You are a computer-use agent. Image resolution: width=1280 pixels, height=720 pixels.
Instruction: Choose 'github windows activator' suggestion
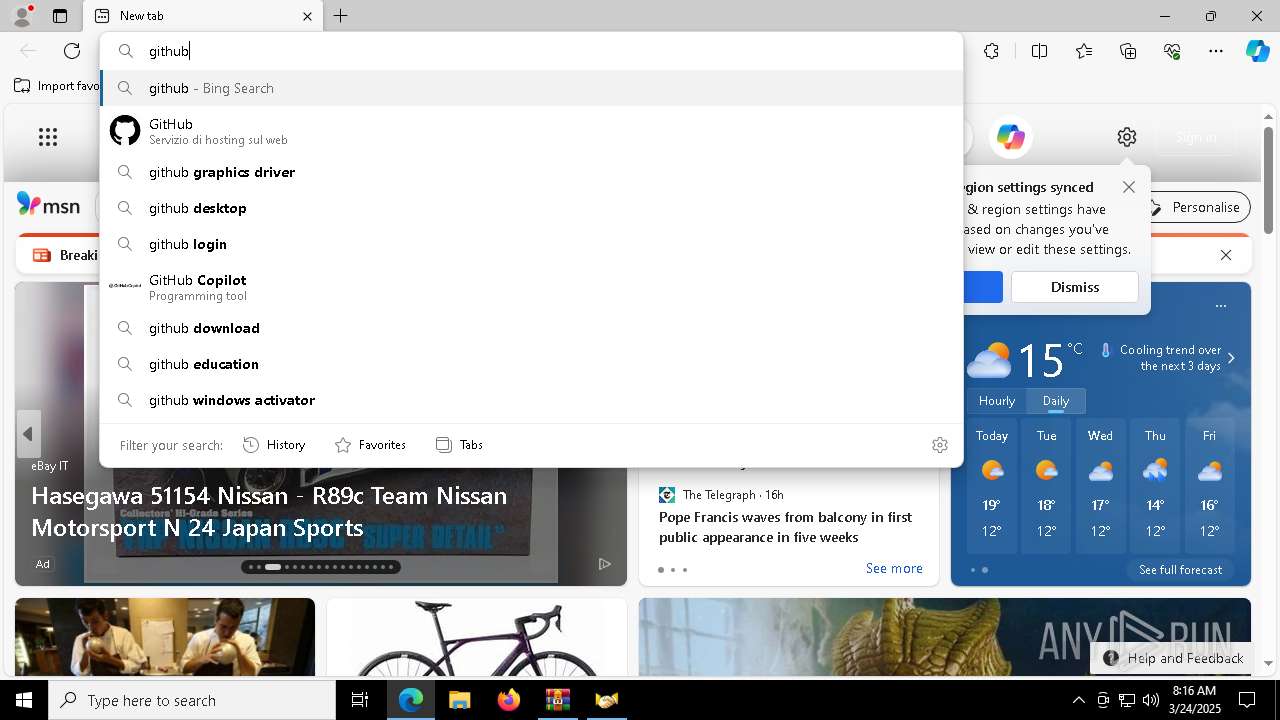tap(532, 400)
